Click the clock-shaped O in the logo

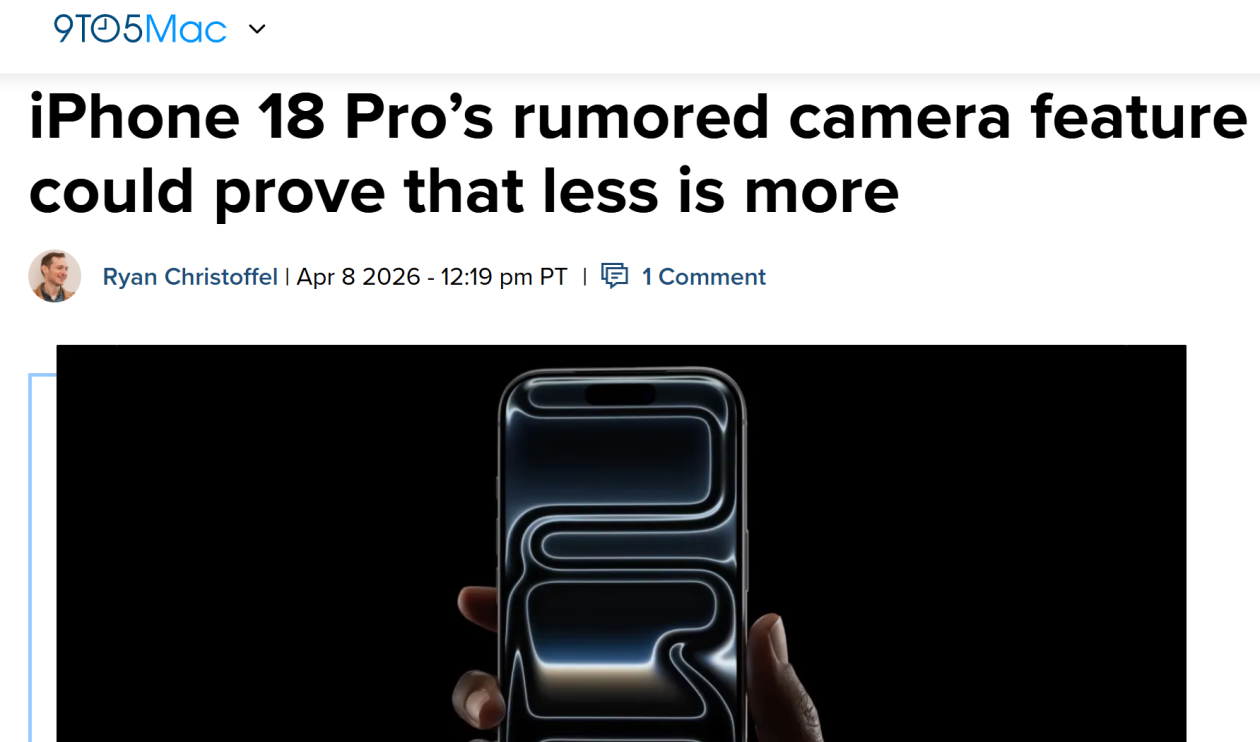[108, 29]
